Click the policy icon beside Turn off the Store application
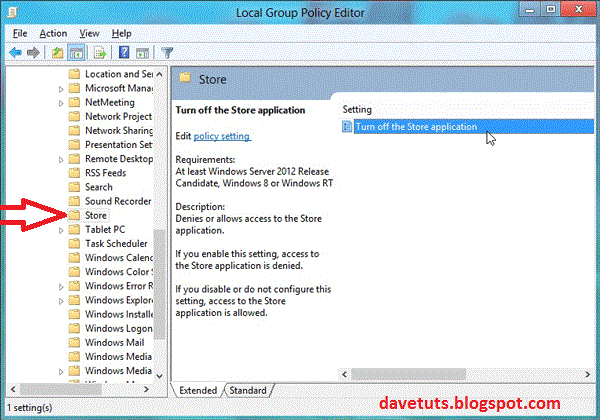The width and height of the screenshot is (600, 420). pyautogui.click(x=347, y=127)
